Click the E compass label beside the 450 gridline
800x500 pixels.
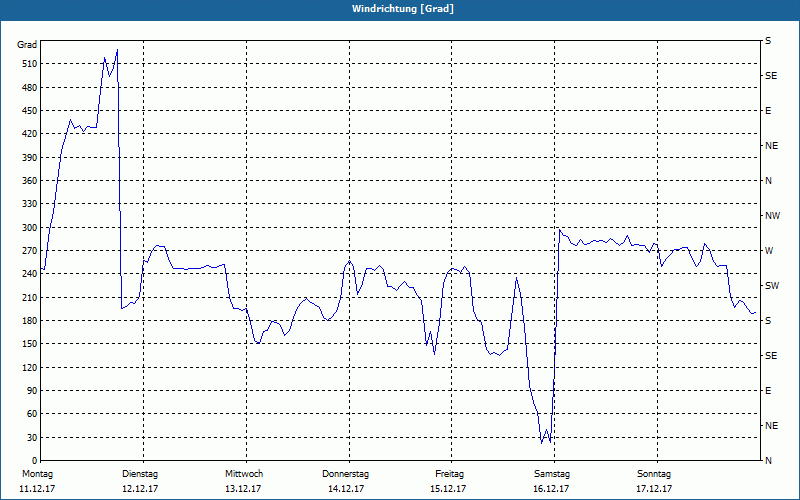[768, 111]
